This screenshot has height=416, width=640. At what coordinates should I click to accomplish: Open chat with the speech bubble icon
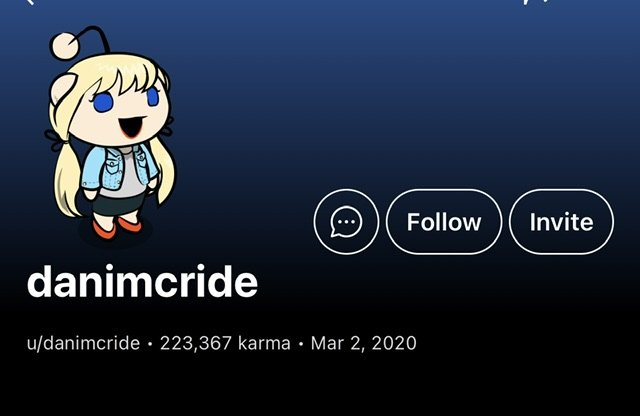coord(346,222)
